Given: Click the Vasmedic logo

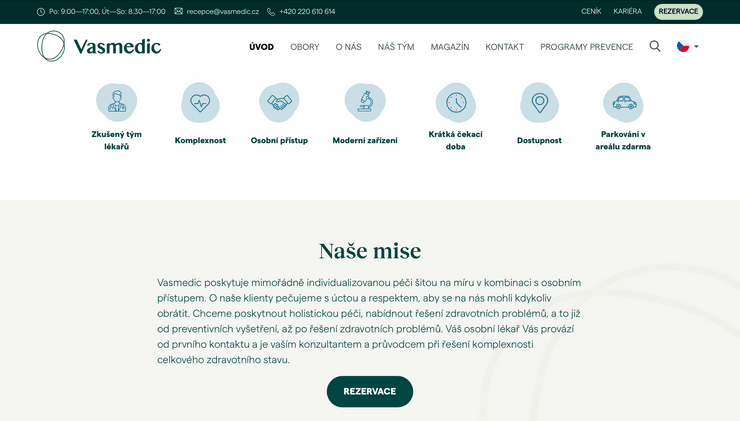Looking at the screenshot, I should click(99, 46).
